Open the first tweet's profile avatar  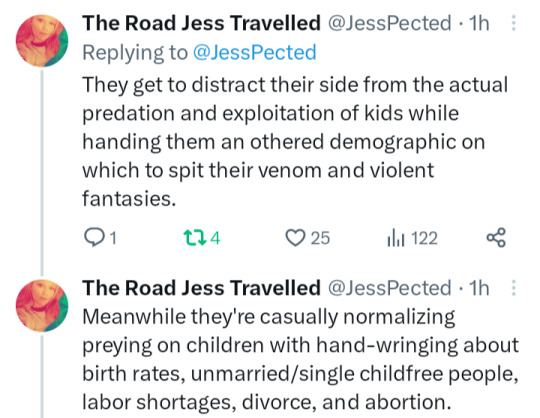pos(42,41)
